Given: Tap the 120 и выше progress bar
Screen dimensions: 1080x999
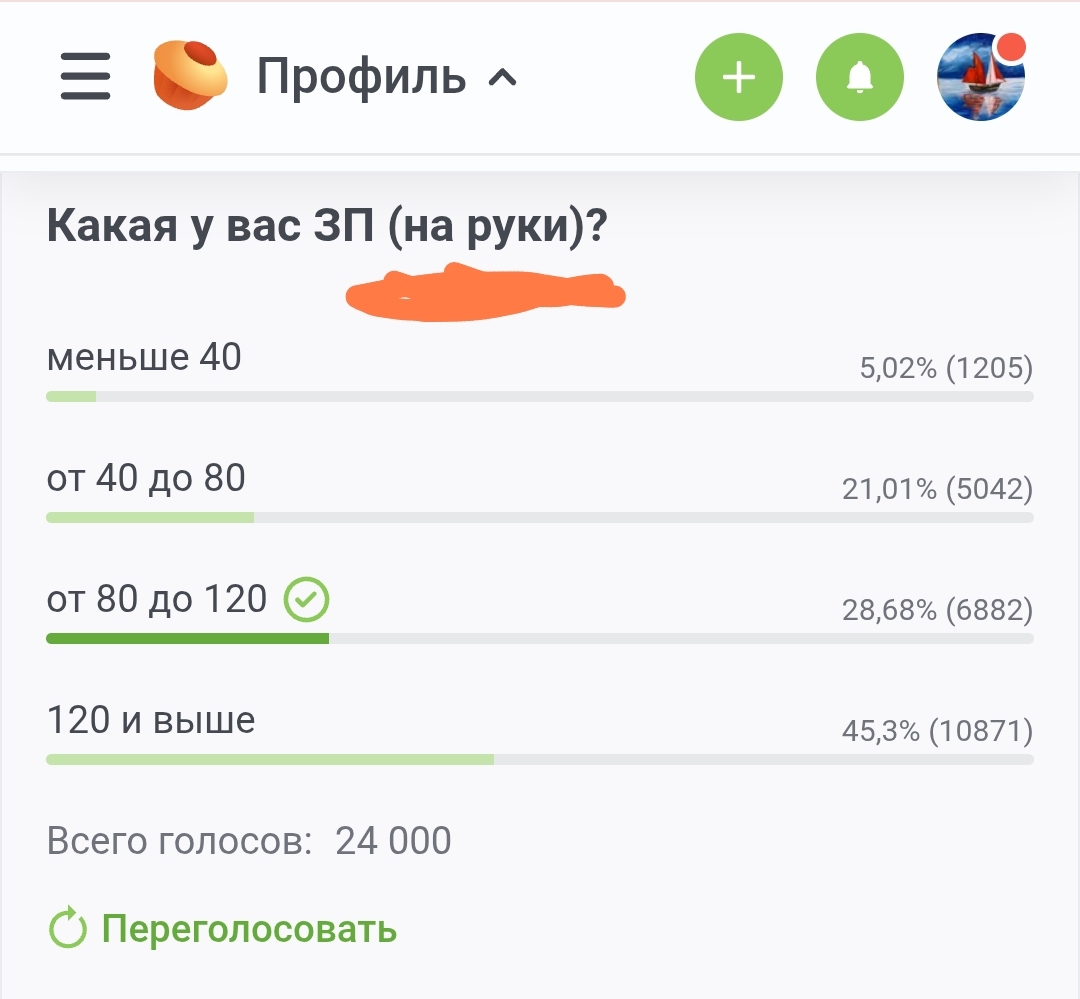Looking at the screenshot, I should (x=540, y=759).
